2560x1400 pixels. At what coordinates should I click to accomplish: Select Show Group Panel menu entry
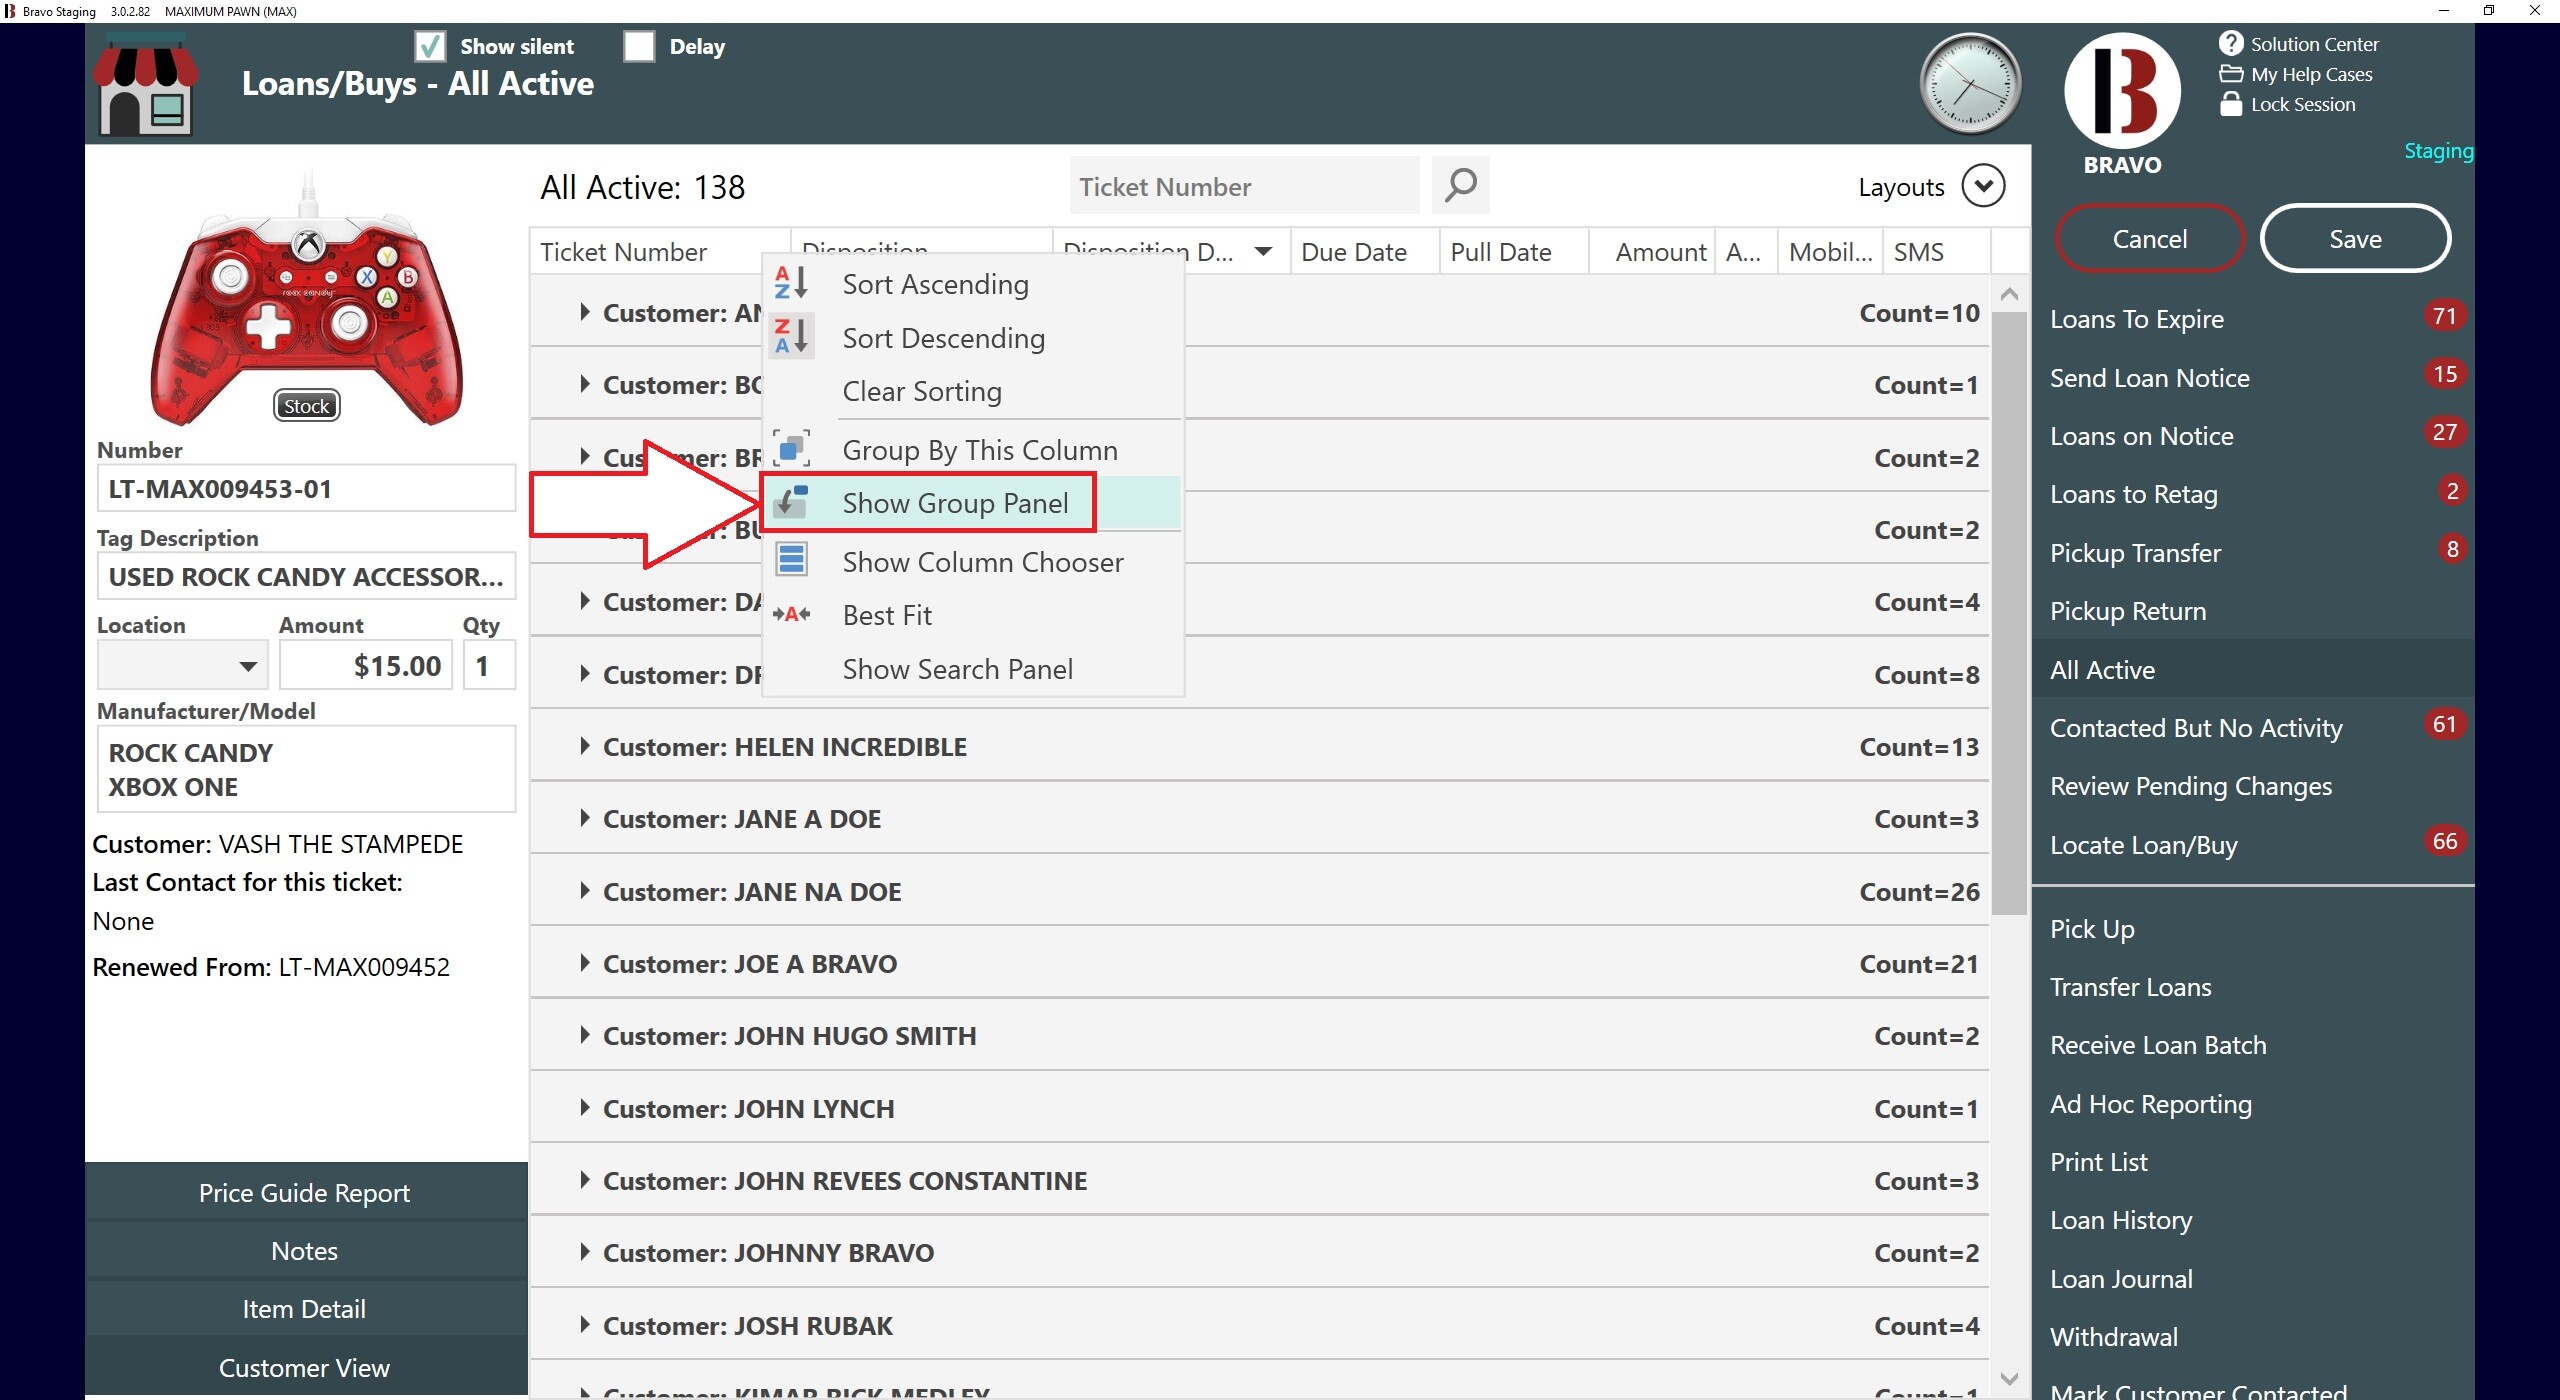tap(973, 503)
